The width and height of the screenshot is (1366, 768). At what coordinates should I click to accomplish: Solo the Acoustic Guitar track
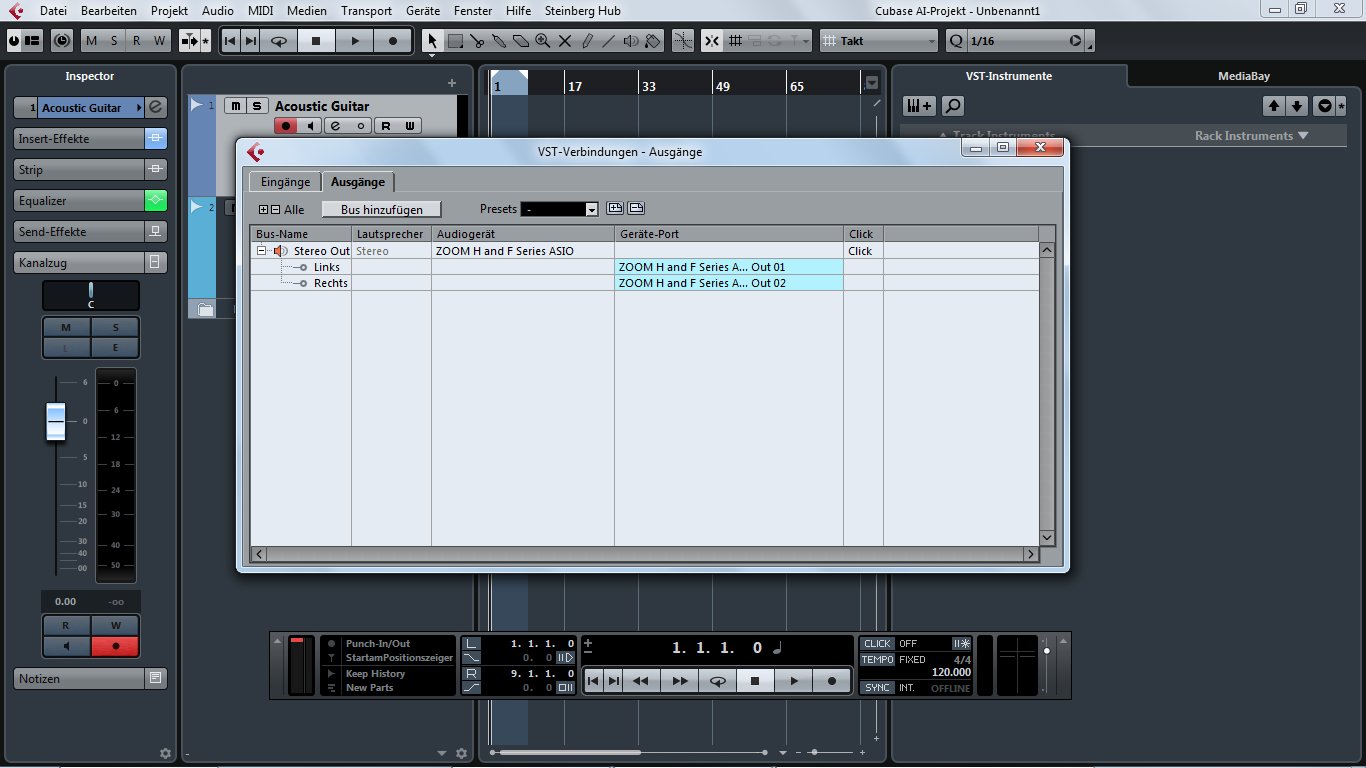[257, 106]
